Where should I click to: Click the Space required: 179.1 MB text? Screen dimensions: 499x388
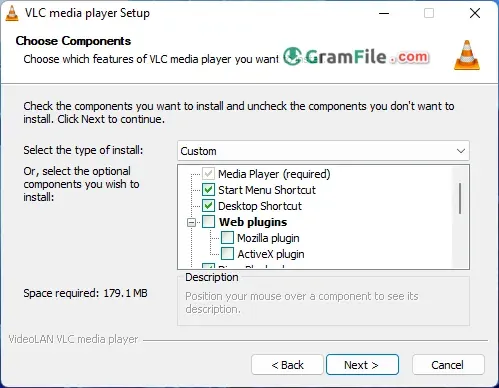pyautogui.click(x=85, y=293)
